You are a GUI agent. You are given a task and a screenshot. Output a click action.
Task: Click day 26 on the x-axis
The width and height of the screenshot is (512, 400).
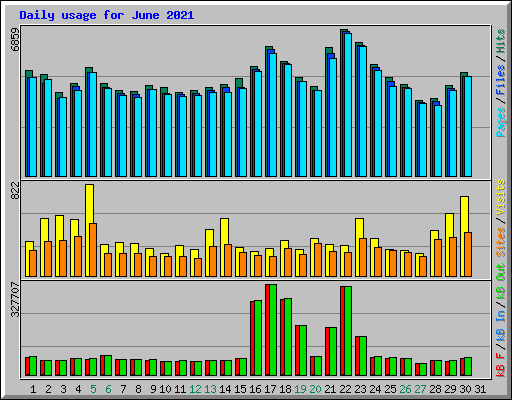click(405, 389)
